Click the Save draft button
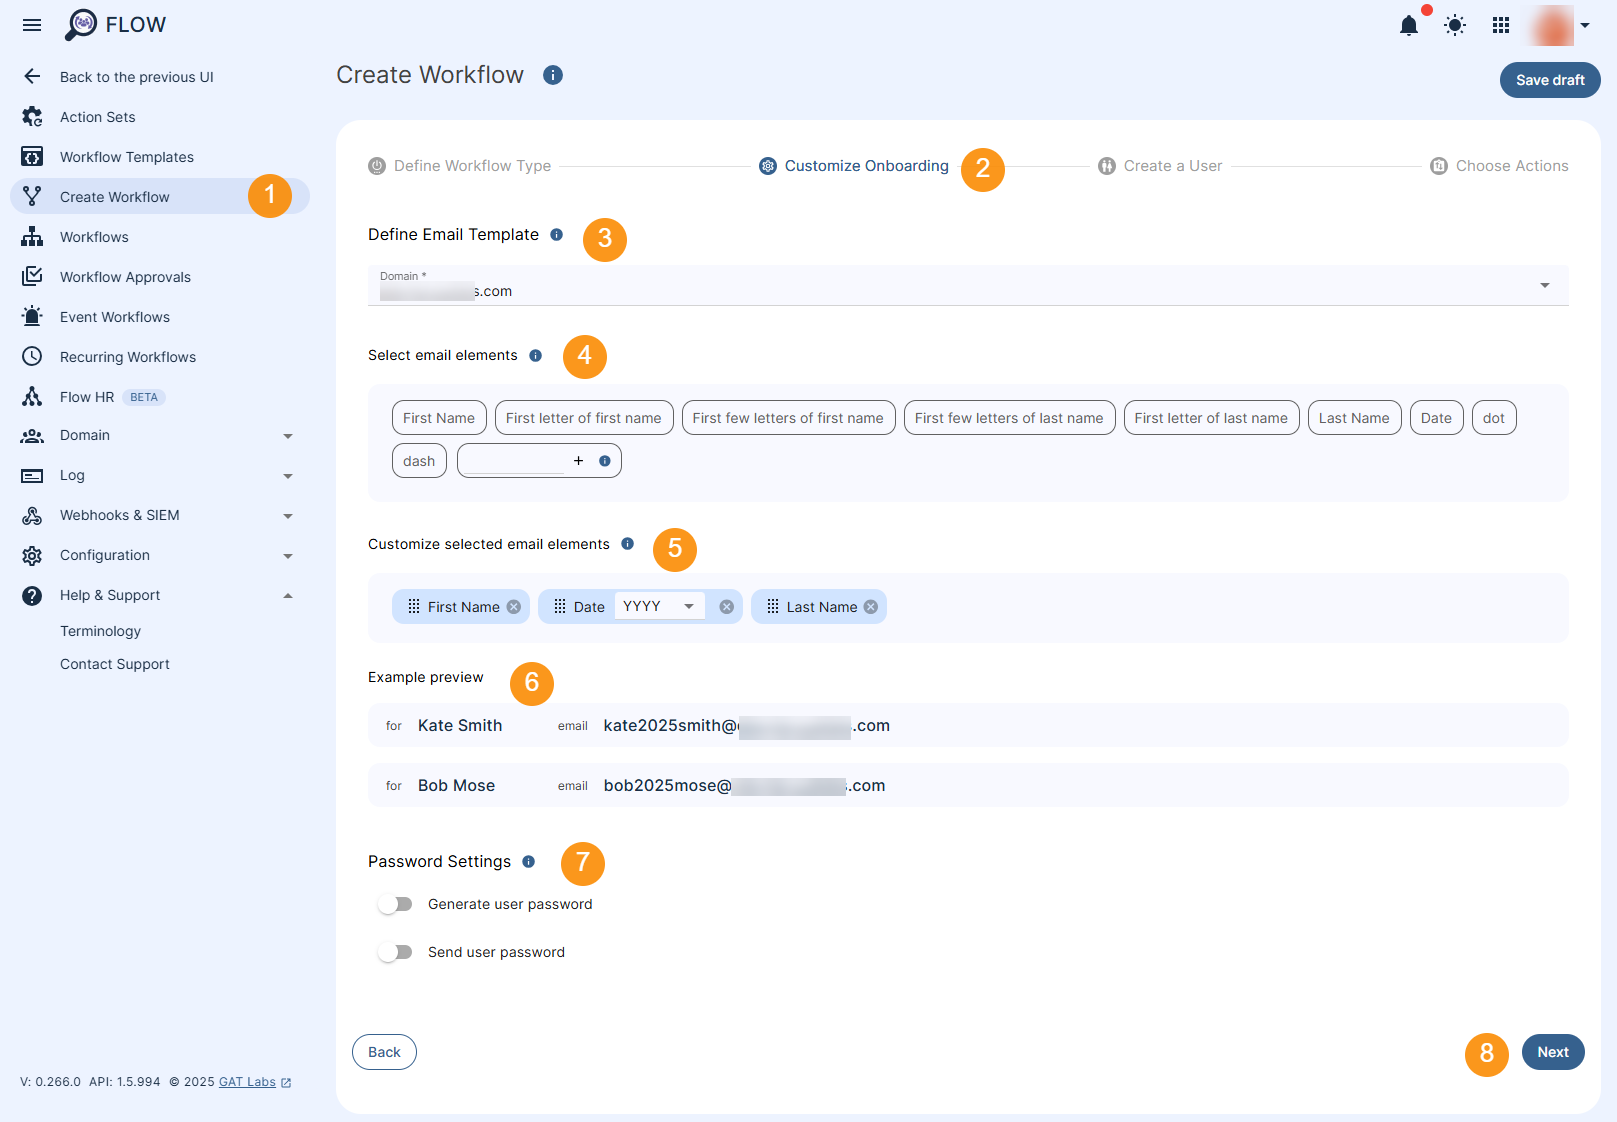This screenshot has width=1617, height=1122. pyautogui.click(x=1549, y=79)
